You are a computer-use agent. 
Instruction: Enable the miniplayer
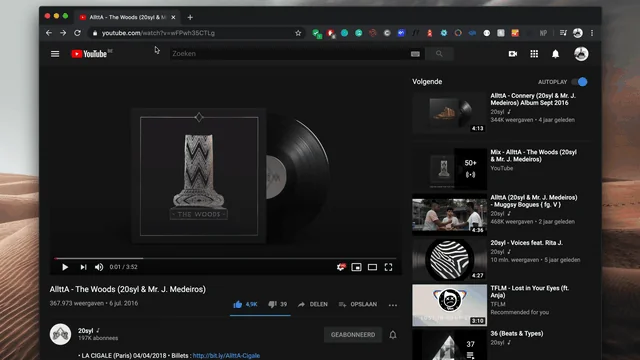(356, 267)
